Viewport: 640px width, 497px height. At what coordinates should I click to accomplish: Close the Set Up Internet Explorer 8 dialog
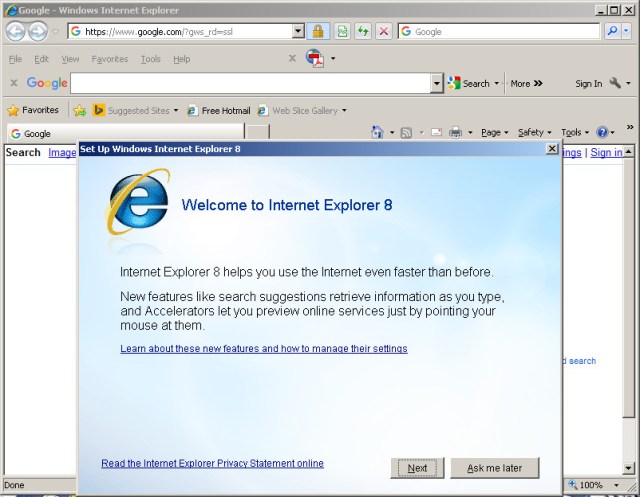(x=552, y=149)
